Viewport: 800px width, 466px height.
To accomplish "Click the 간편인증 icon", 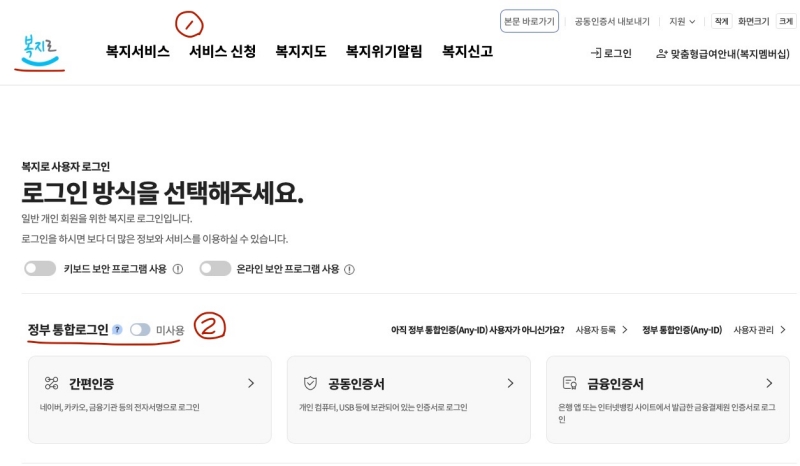I will pyautogui.click(x=52, y=383).
